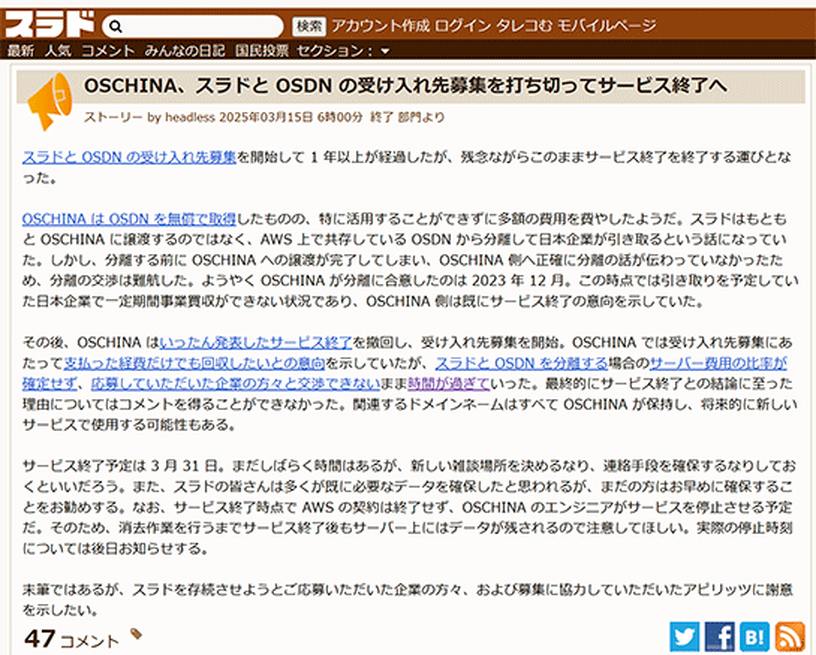
Task: Focus the search text field
Action: pos(200,27)
